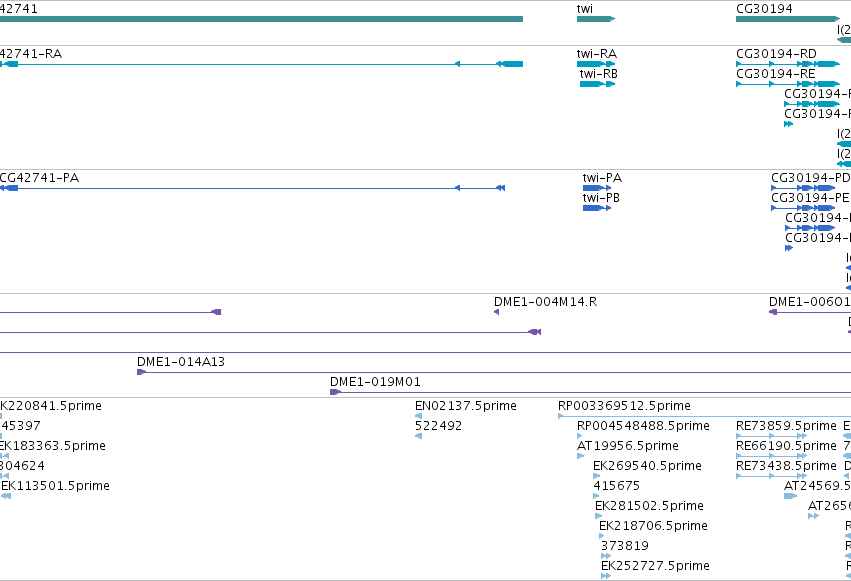851x581 pixels.
Task: Click the EK269540.5prime label
Action: point(647,466)
